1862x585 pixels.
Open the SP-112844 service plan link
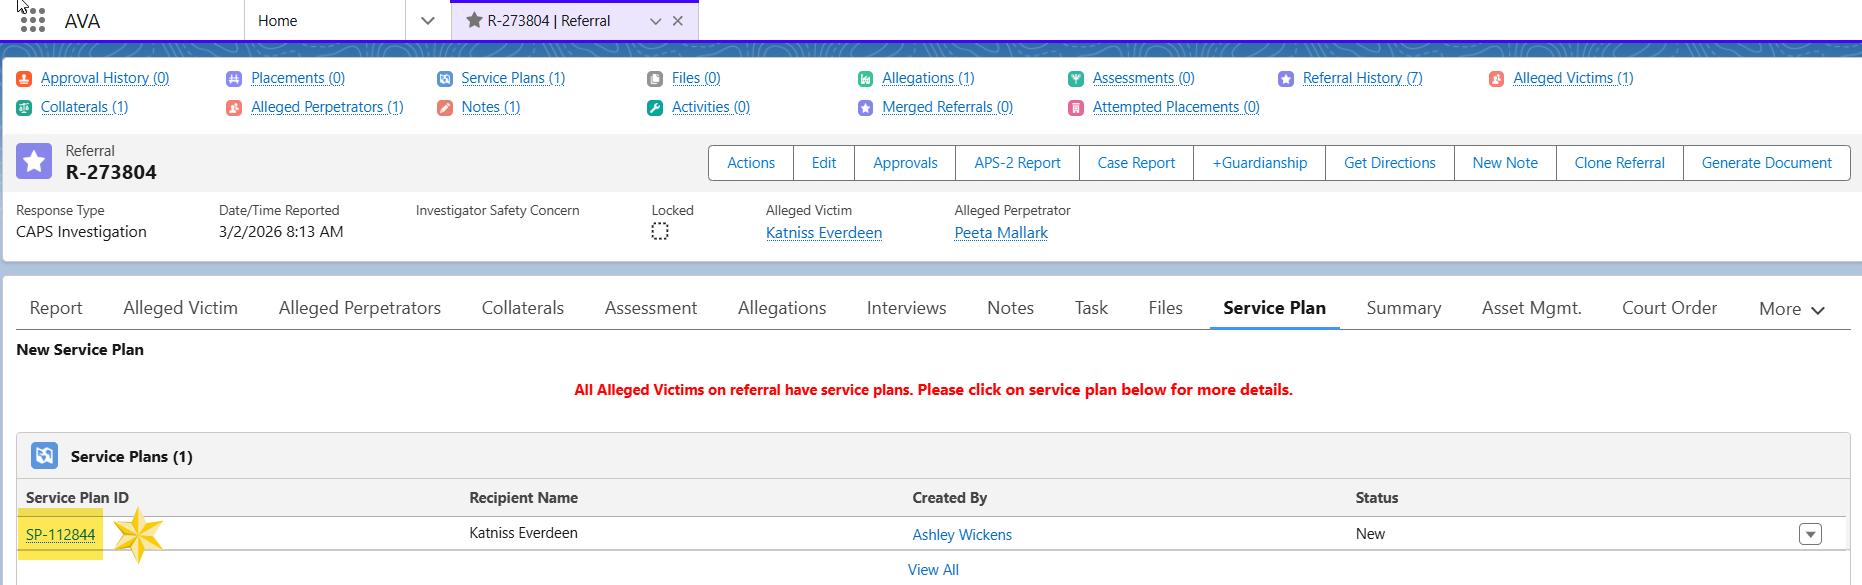pos(60,535)
